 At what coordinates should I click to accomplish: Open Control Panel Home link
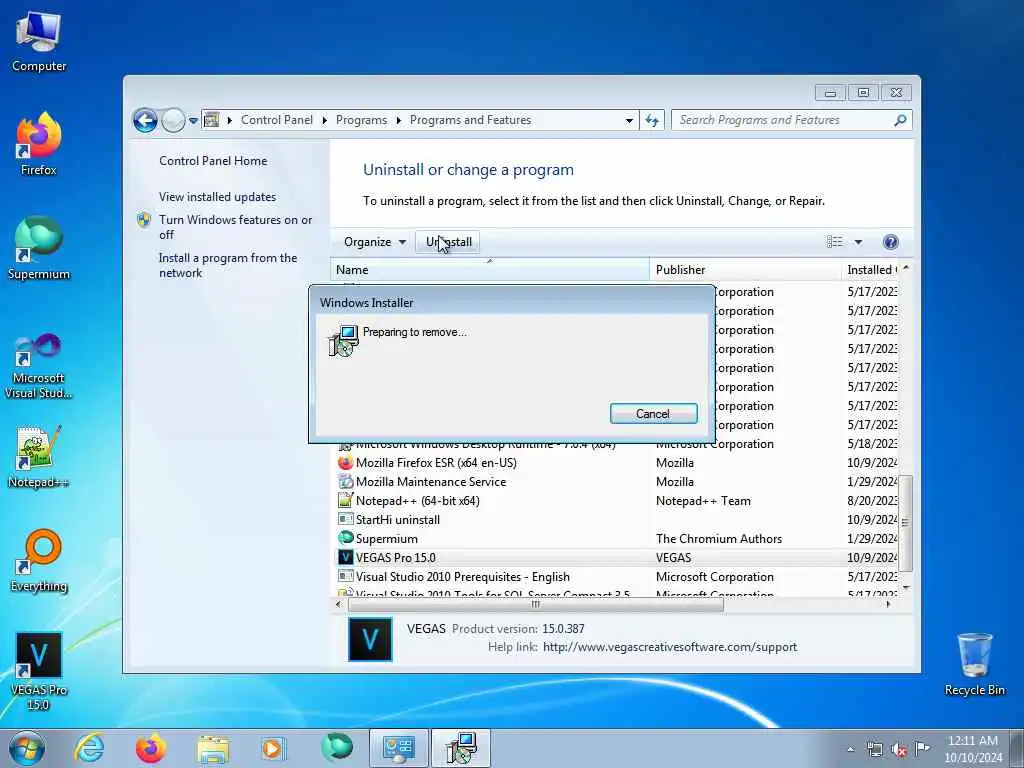[x=213, y=161]
